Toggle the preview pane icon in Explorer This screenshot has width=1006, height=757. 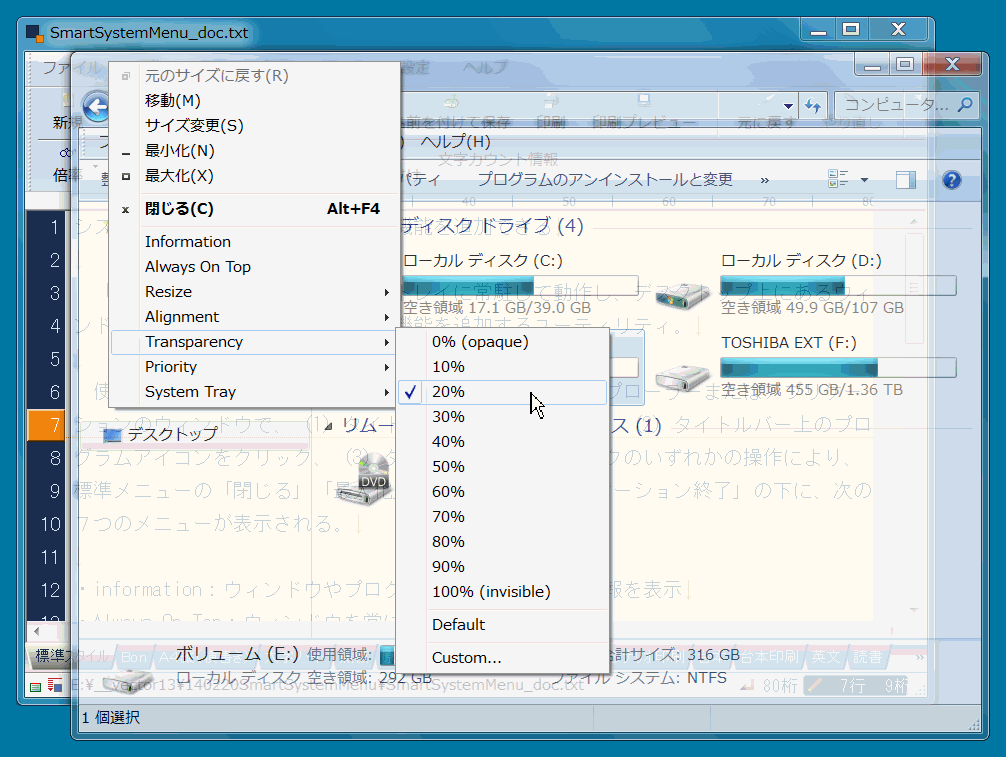coord(905,180)
